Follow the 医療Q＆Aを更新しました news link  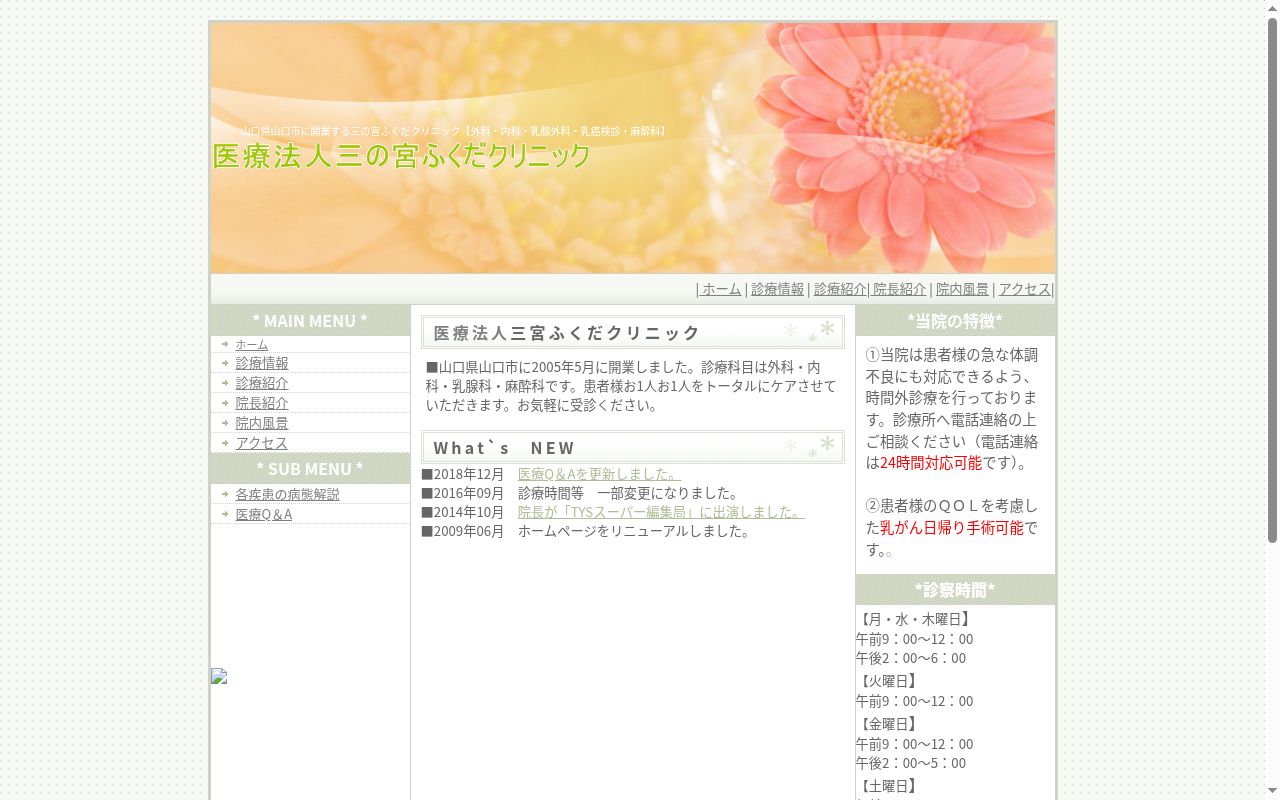(x=599, y=474)
